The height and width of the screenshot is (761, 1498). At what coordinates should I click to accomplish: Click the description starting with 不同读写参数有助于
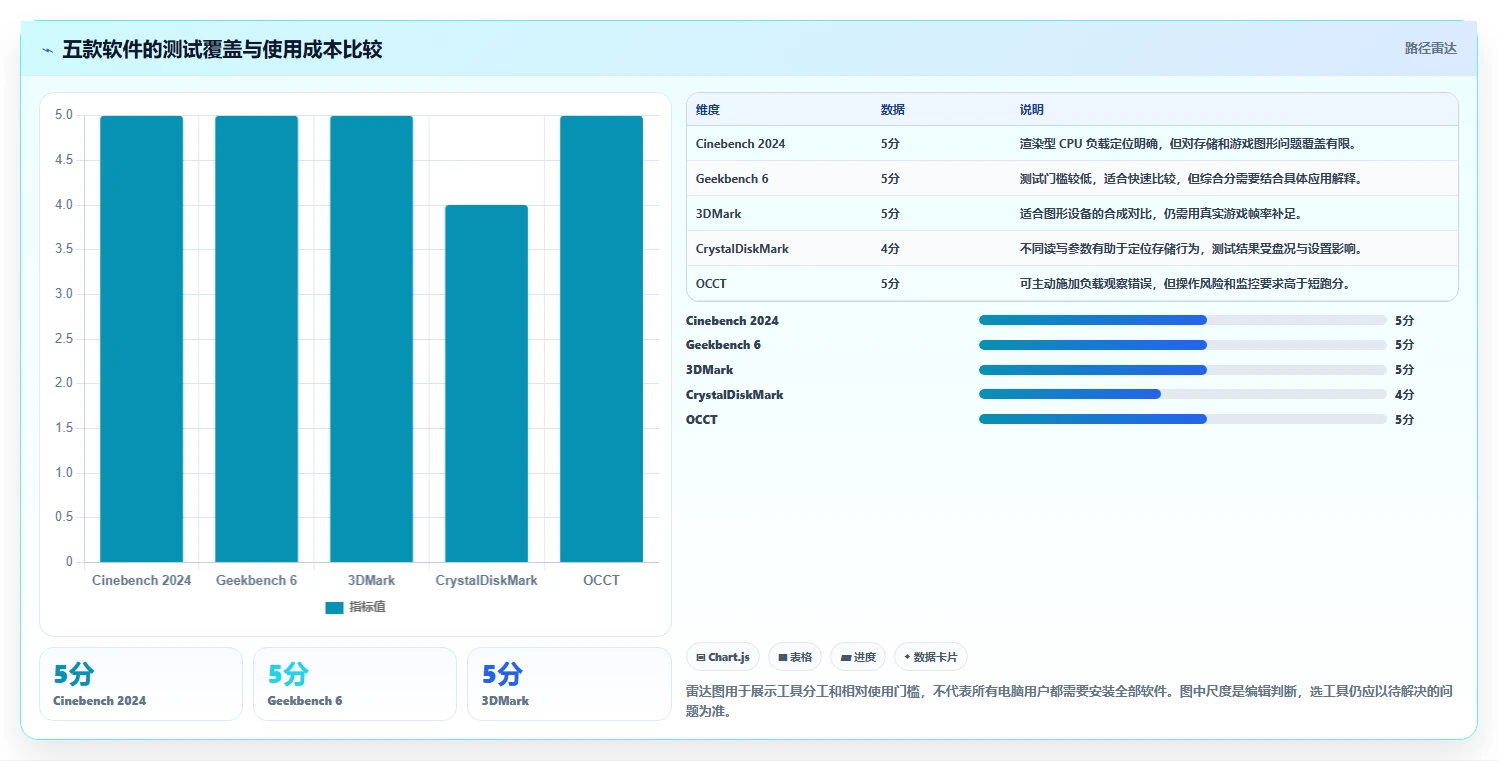click(x=1191, y=249)
